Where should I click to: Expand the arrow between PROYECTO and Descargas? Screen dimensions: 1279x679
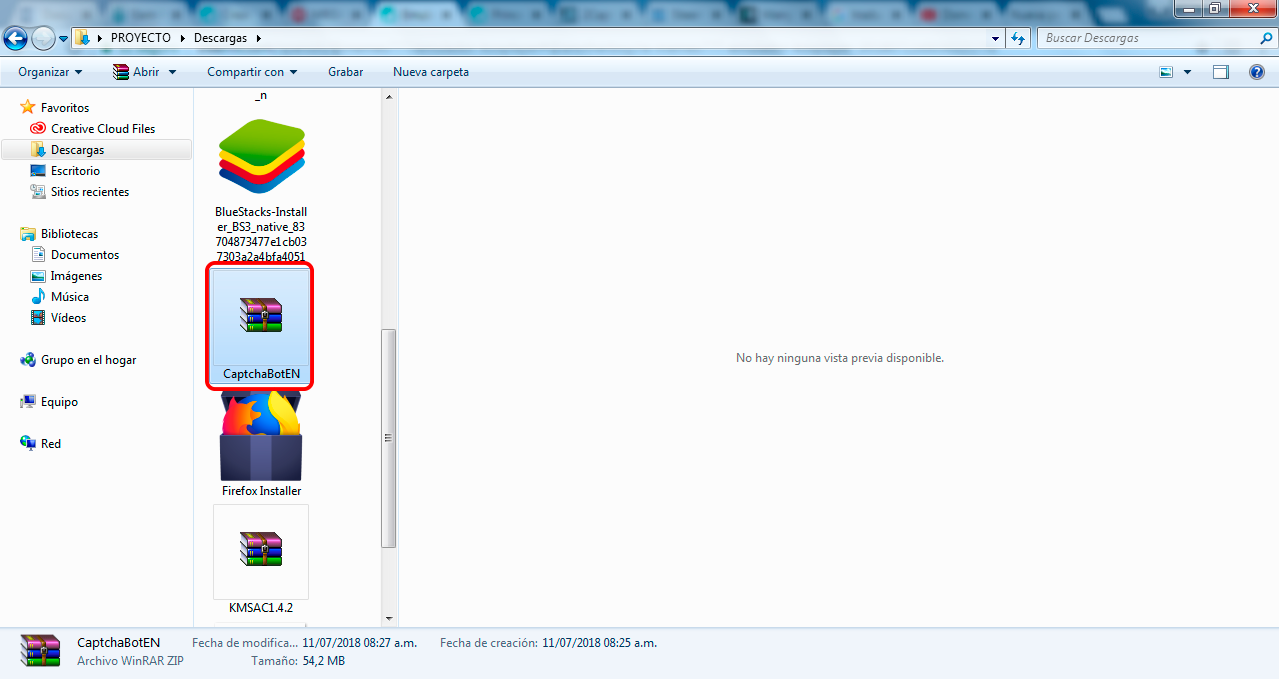point(183,38)
